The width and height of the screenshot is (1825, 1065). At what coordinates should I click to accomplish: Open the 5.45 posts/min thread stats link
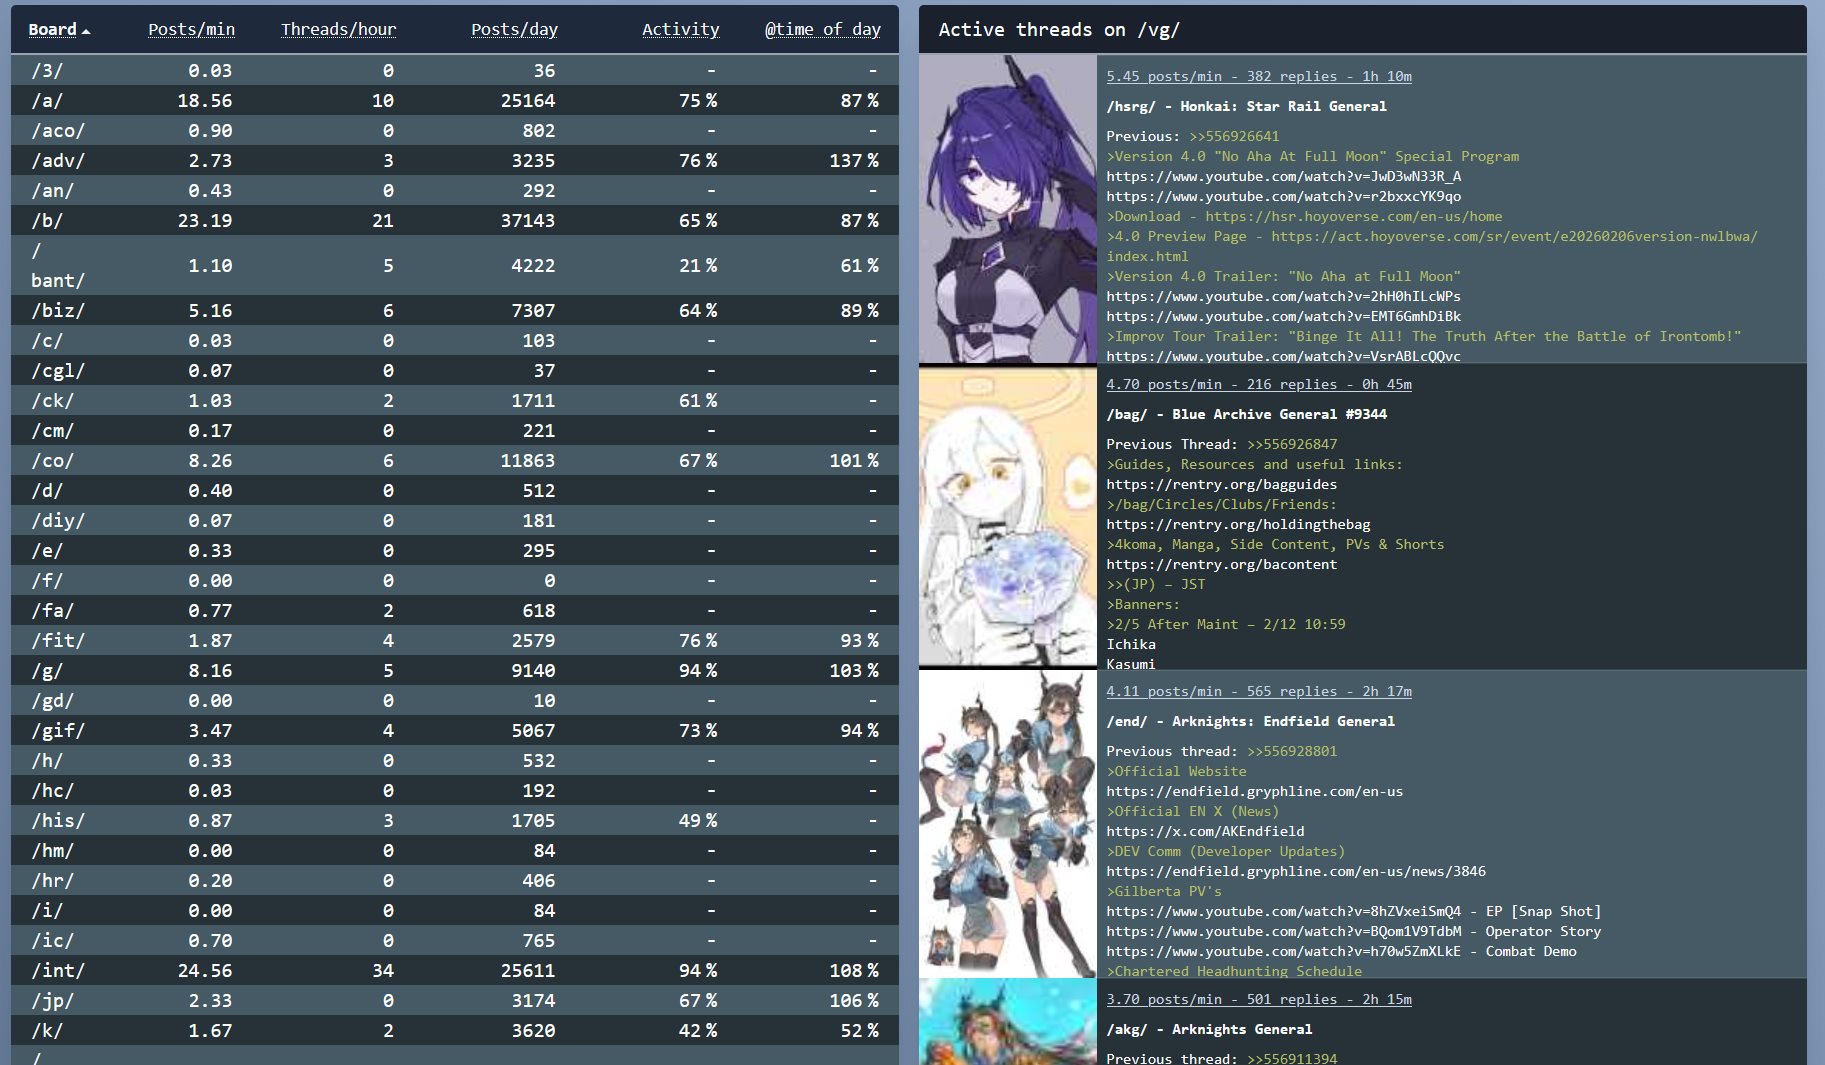1259,76
